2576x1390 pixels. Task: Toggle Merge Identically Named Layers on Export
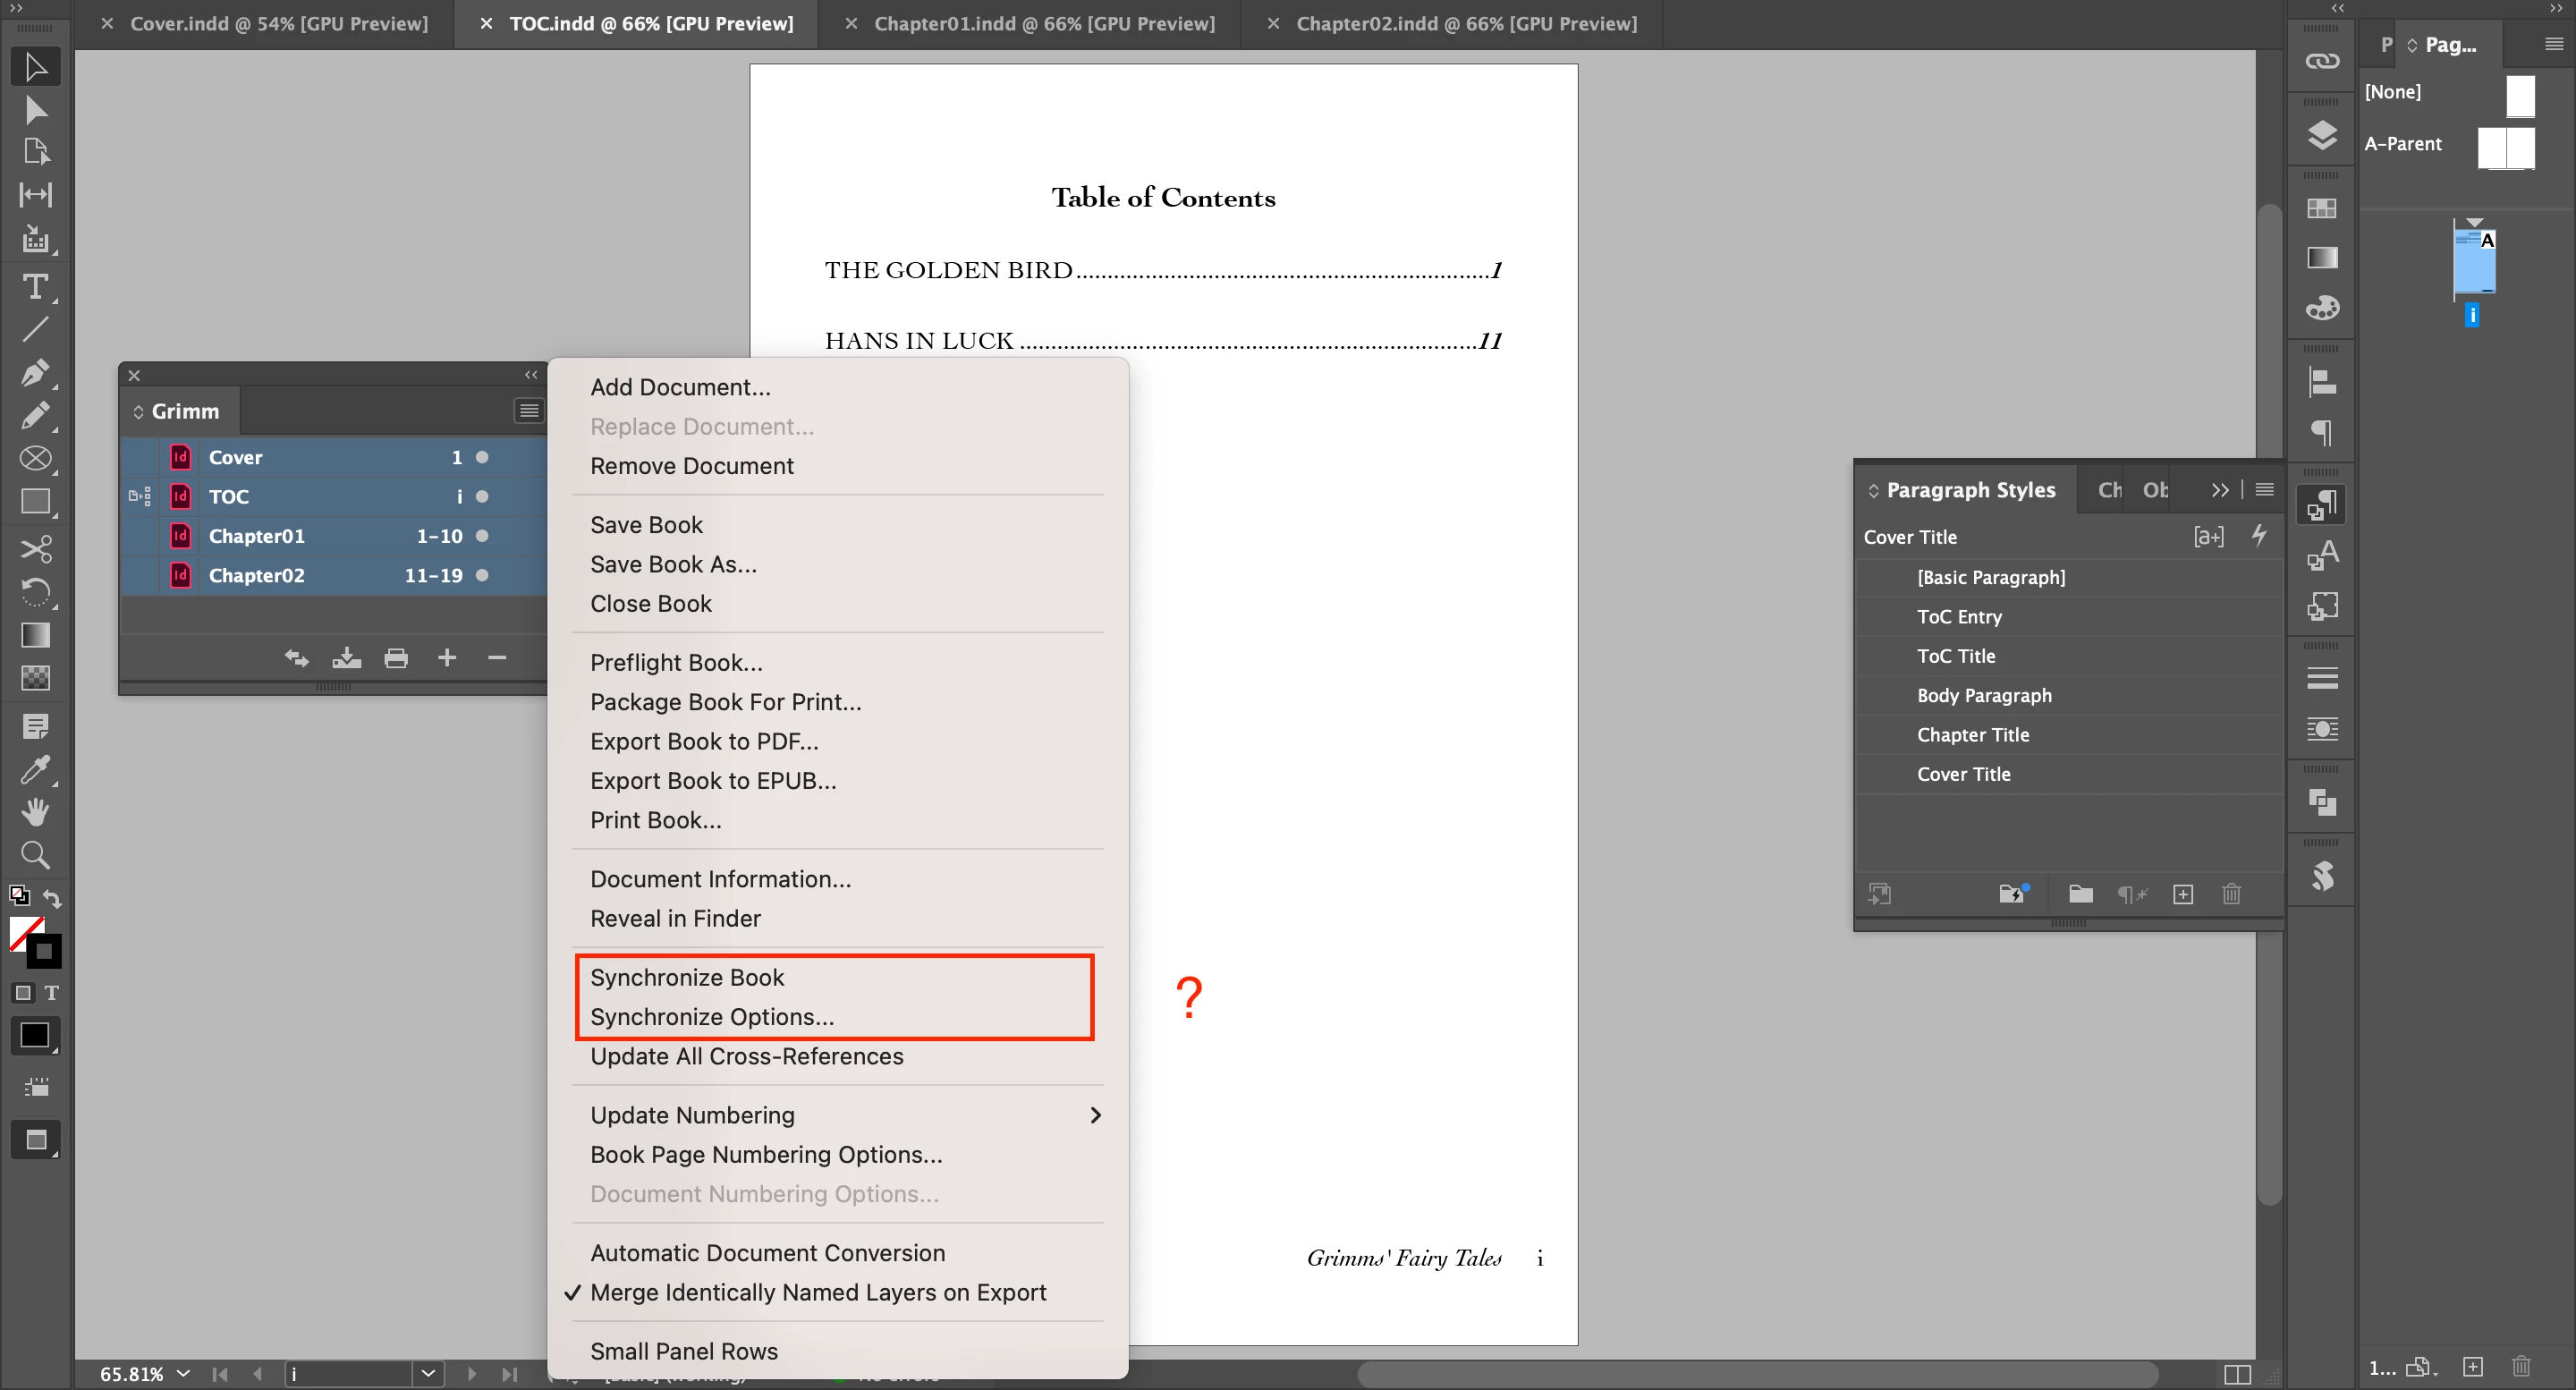[x=817, y=1292]
